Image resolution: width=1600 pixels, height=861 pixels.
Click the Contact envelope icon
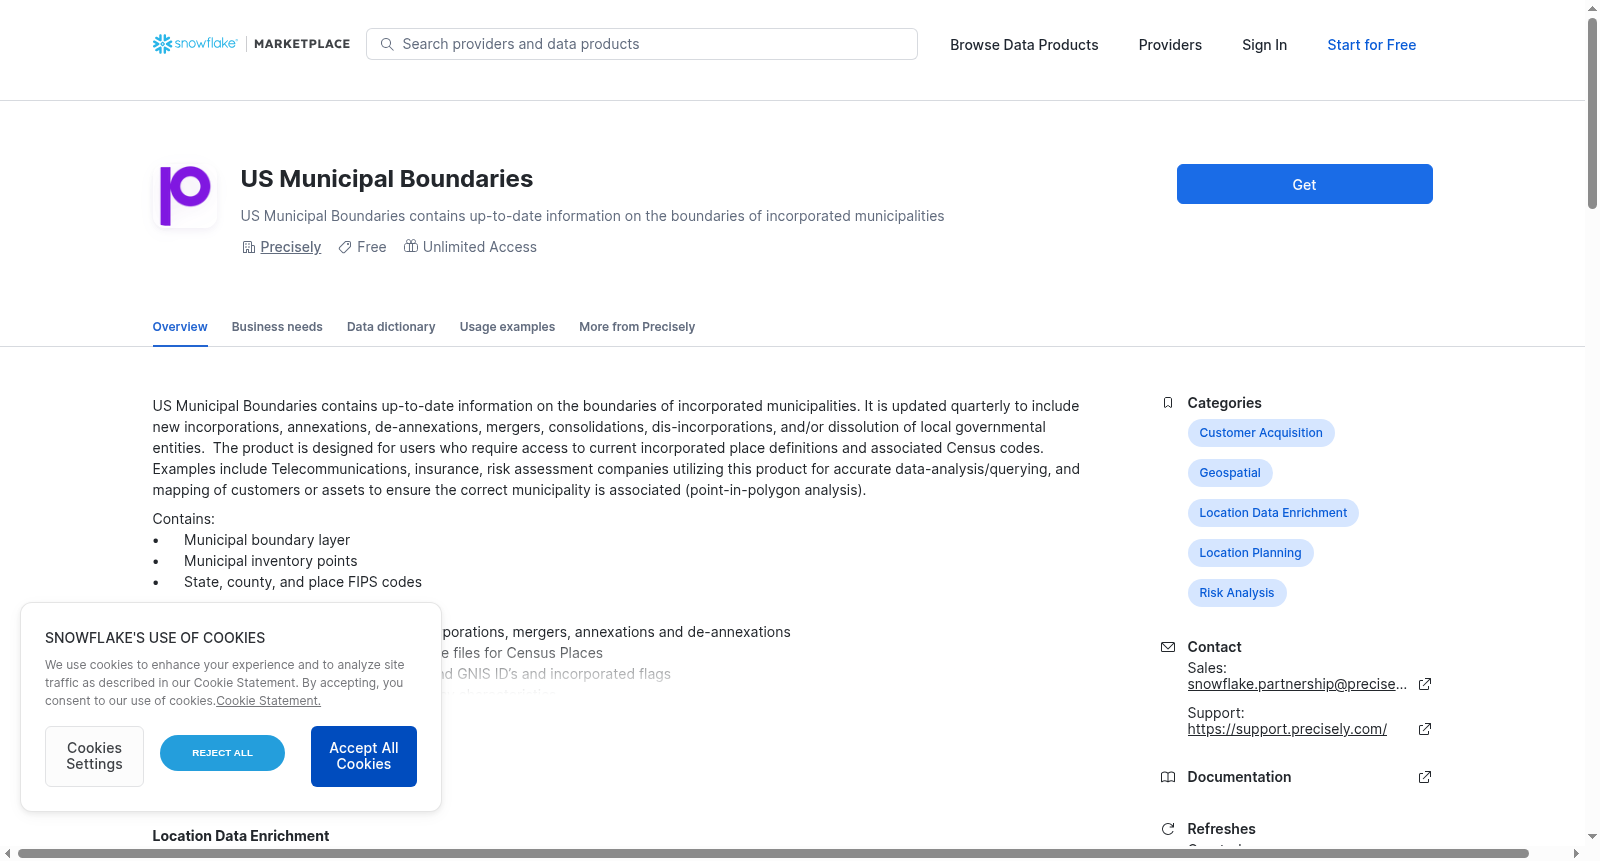tap(1168, 647)
